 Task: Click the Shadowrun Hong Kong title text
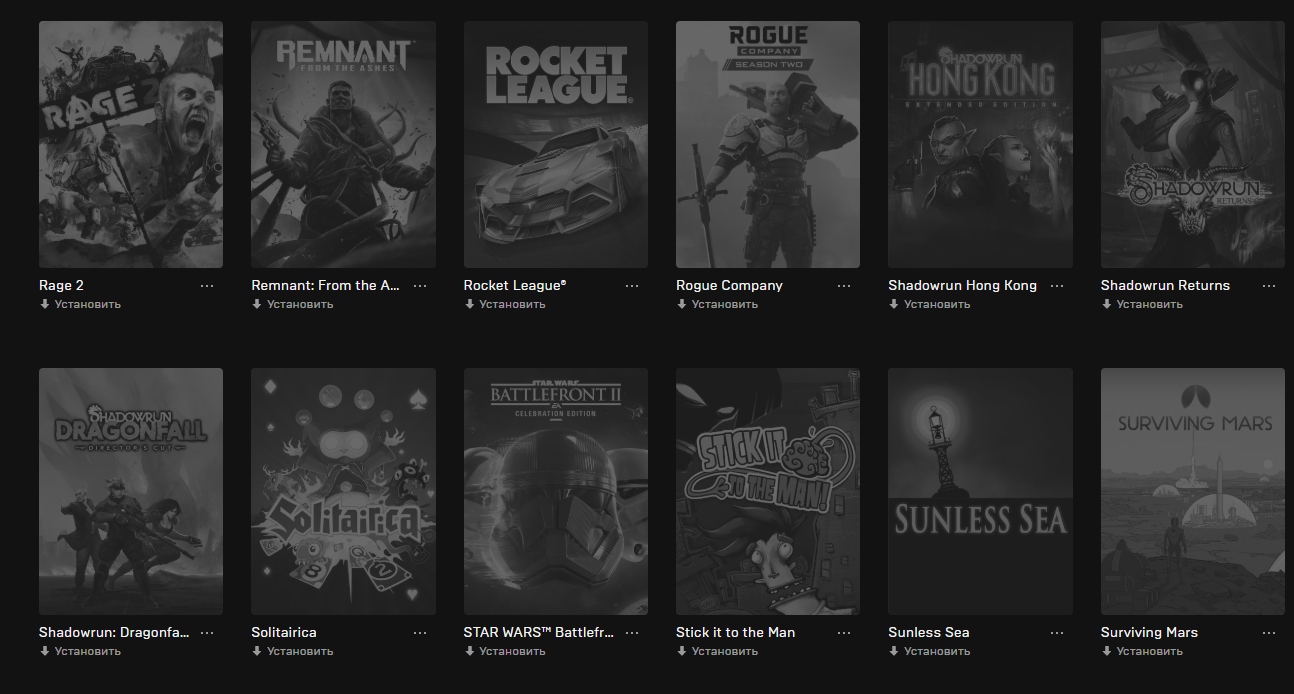click(962, 285)
